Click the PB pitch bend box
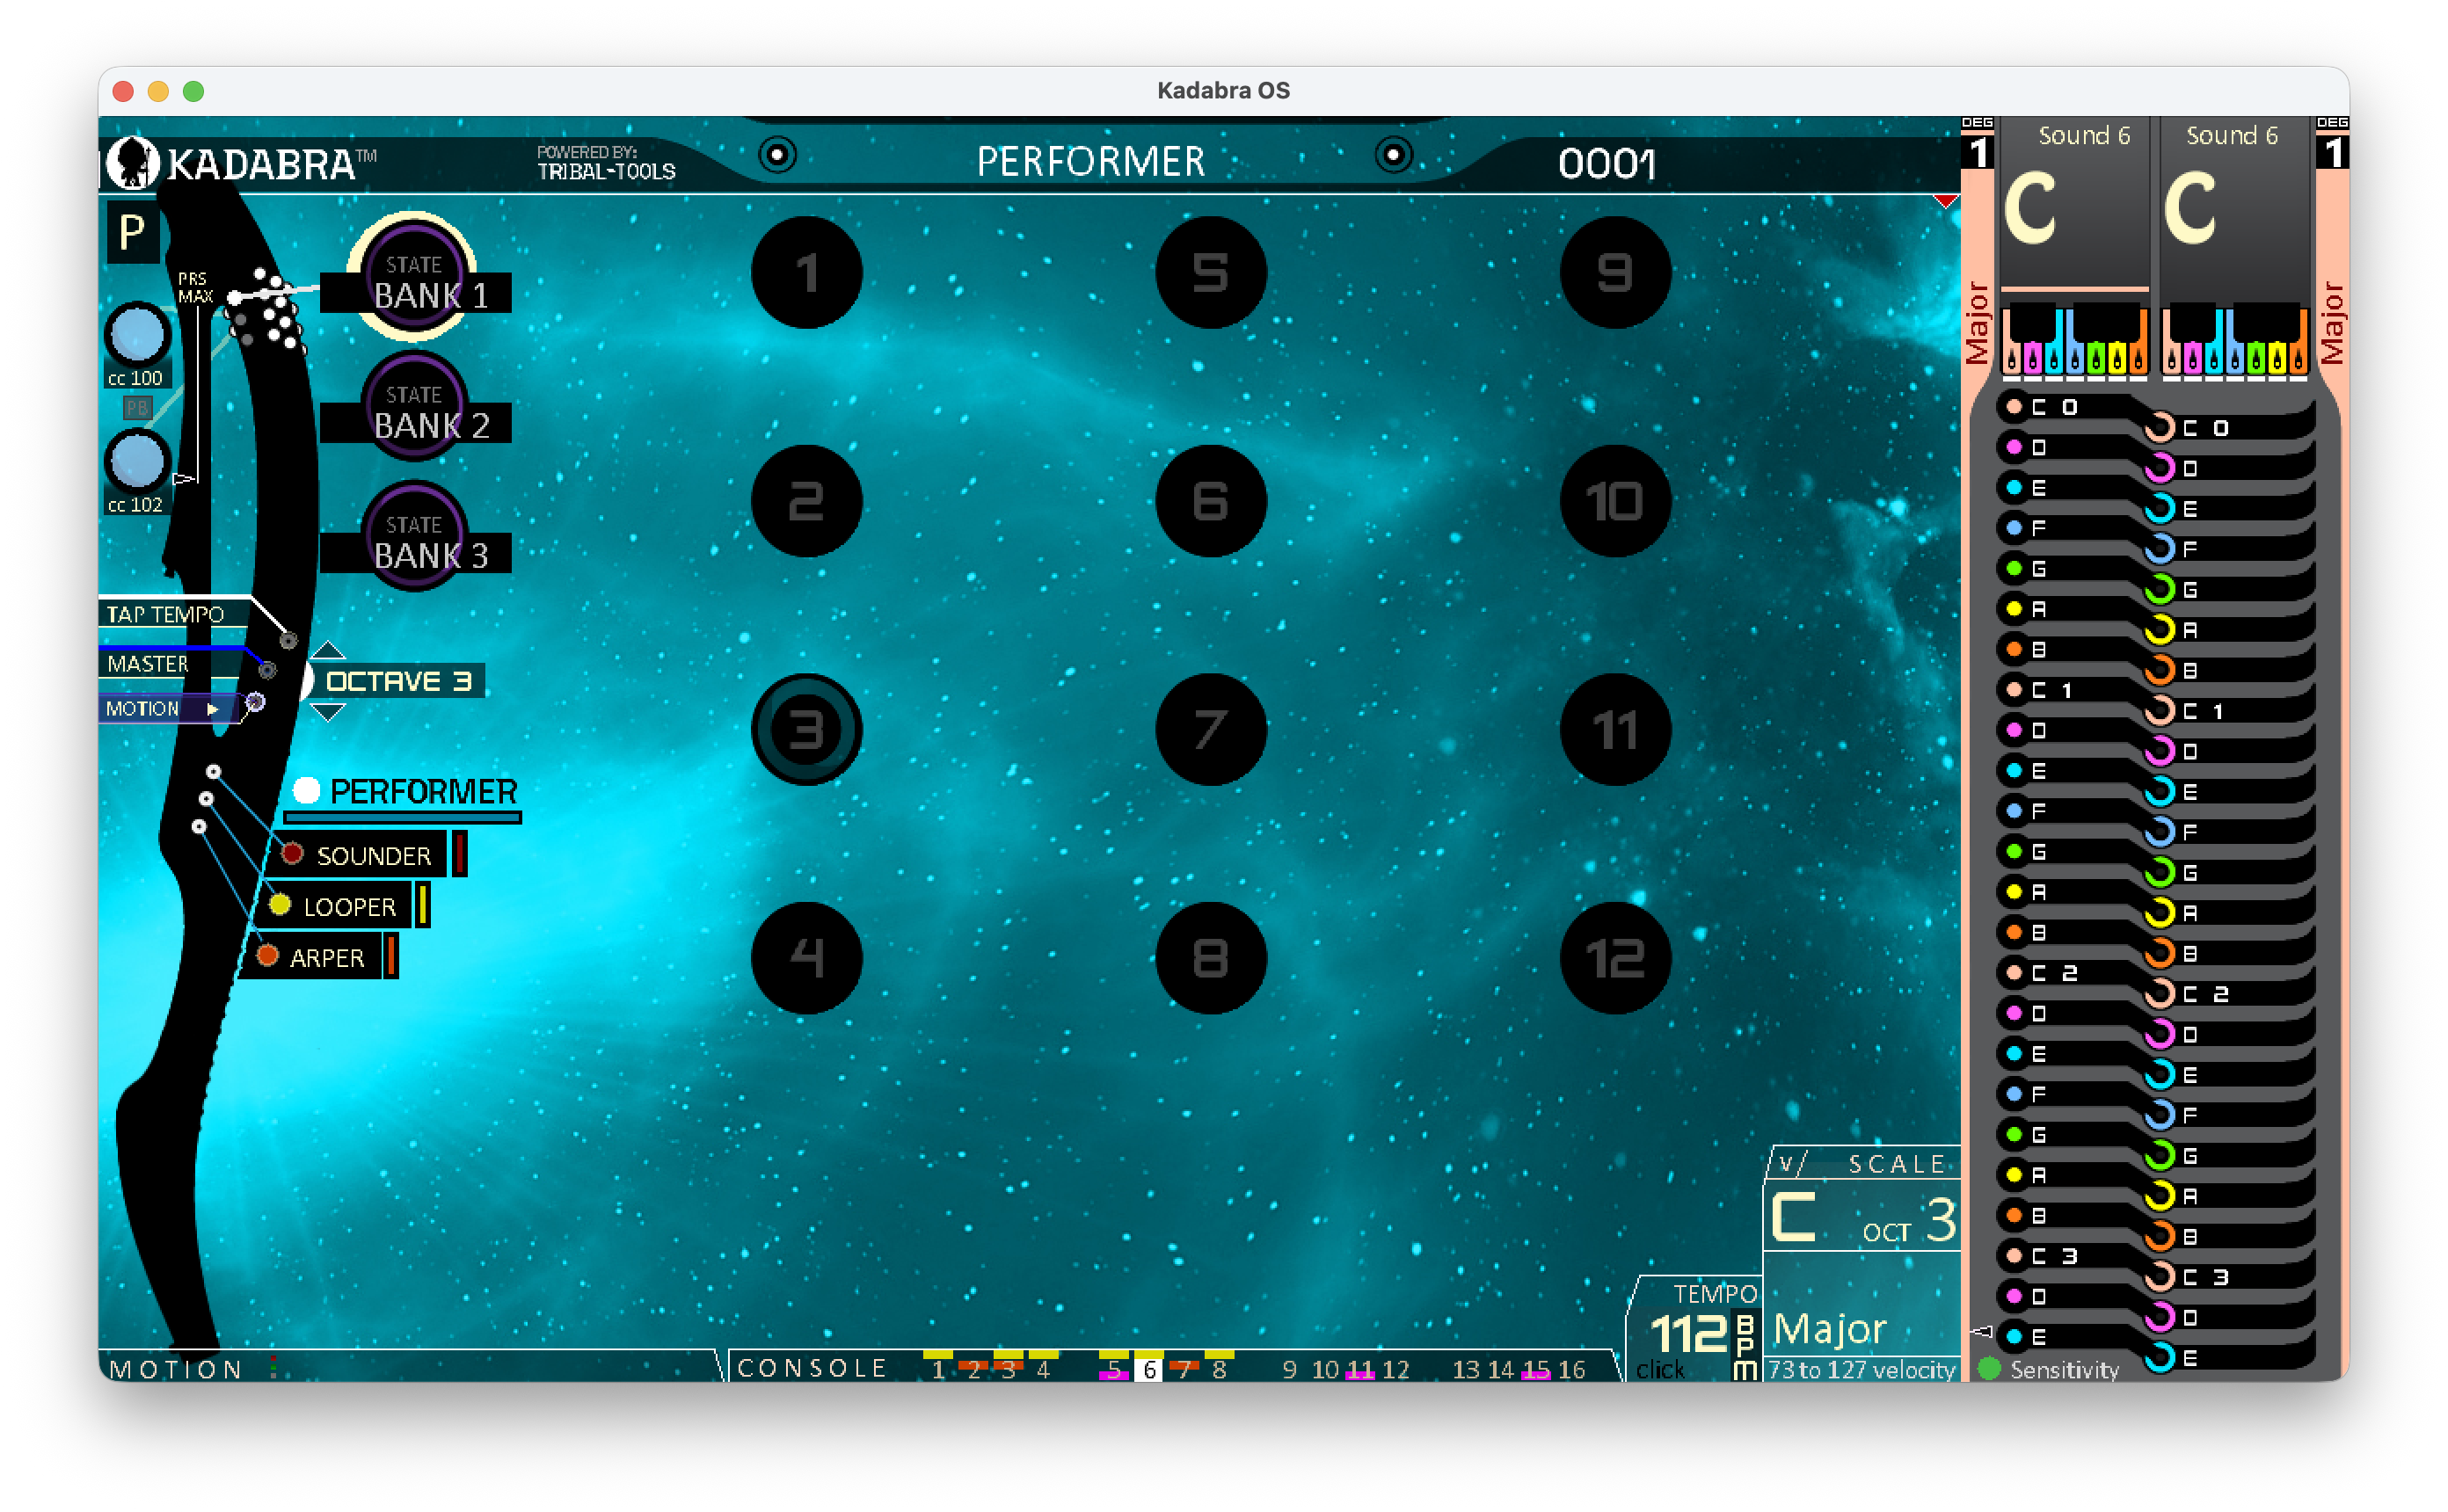Viewport: 2448px width, 1512px height. 137,408
